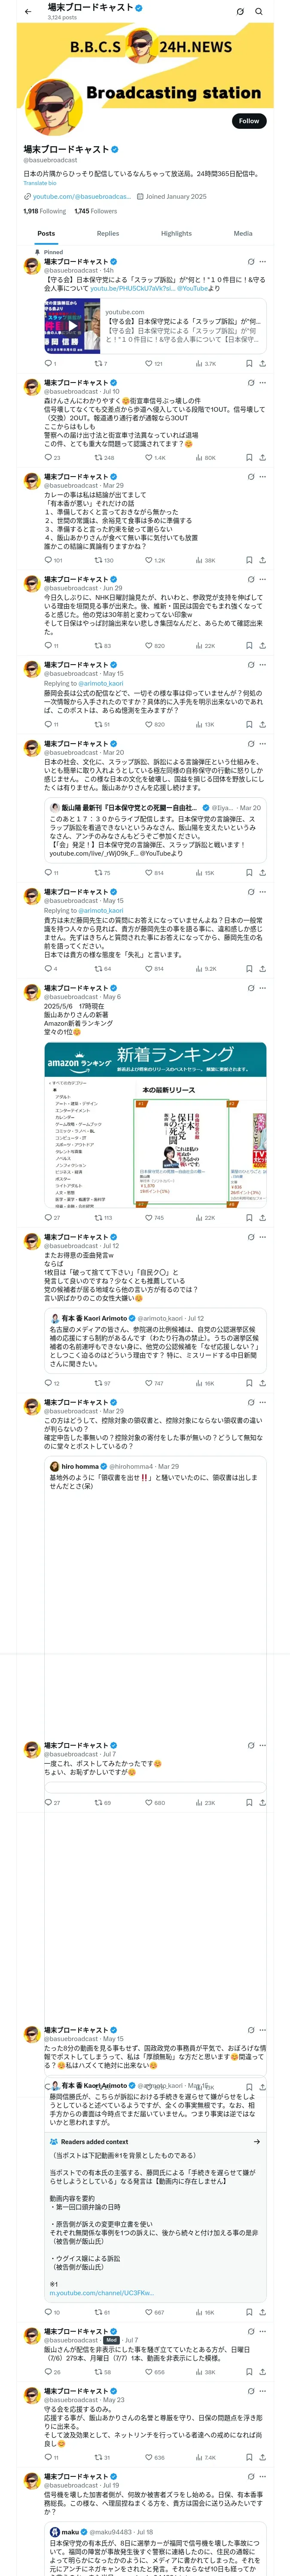
Task: Open the search icon in the header
Action: pos(259,11)
